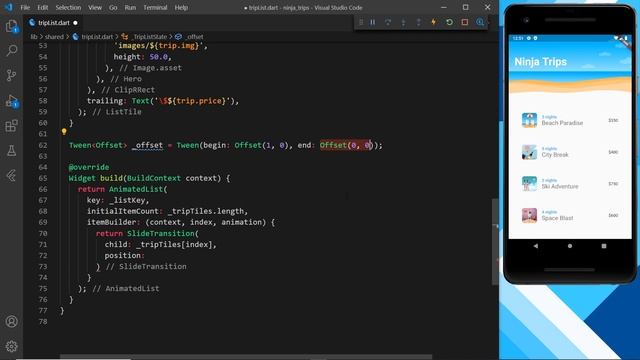Open the Edit menu
640x360 pixels.
click(42, 7)
